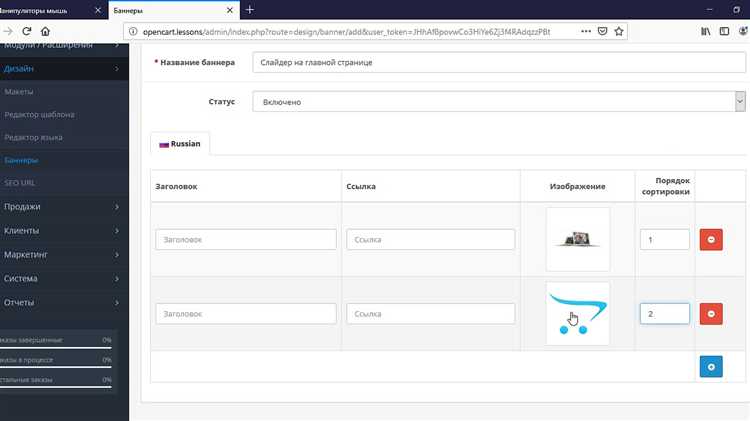Click the blue add banner row button
The image size is (750, 421).
[x=711, y=367]
